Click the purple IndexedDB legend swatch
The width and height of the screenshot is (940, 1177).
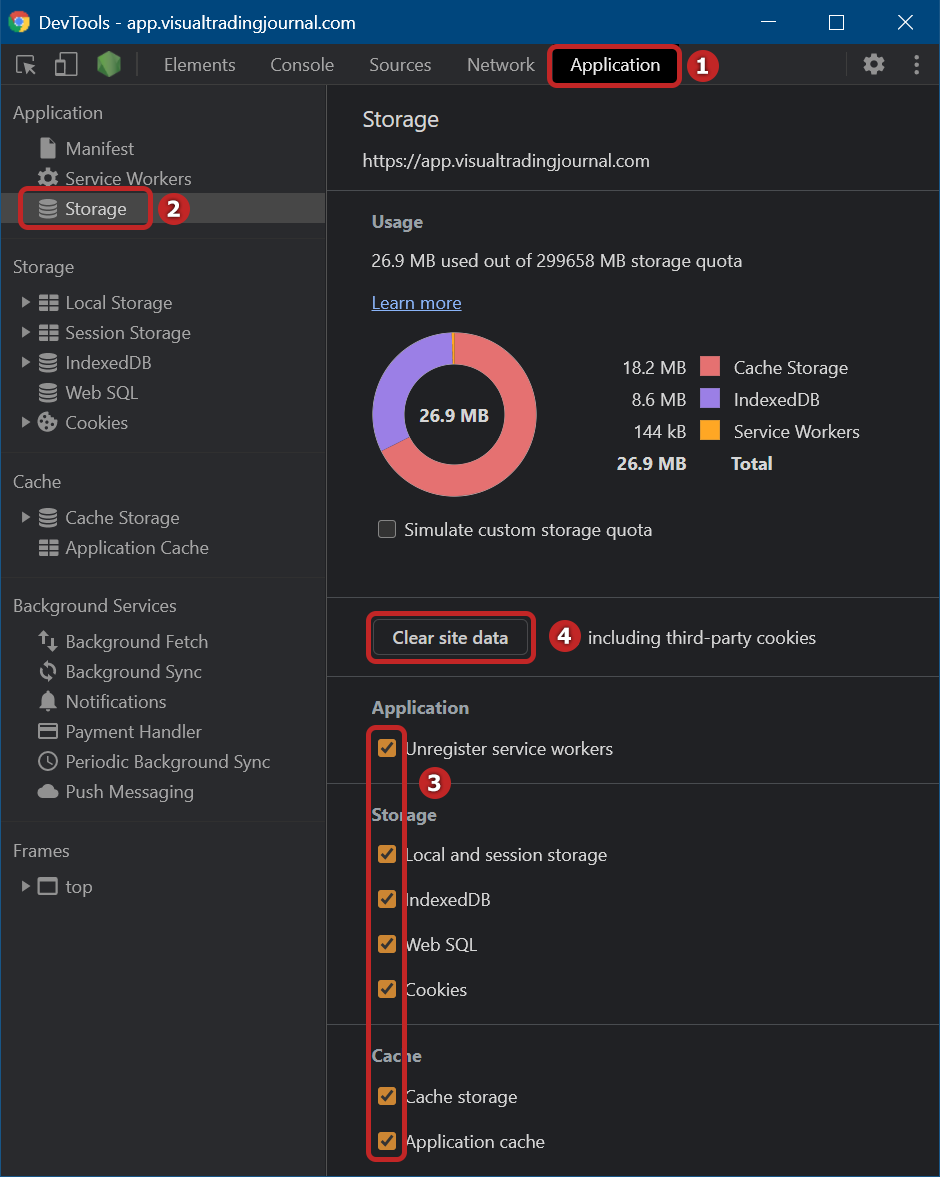710,399
